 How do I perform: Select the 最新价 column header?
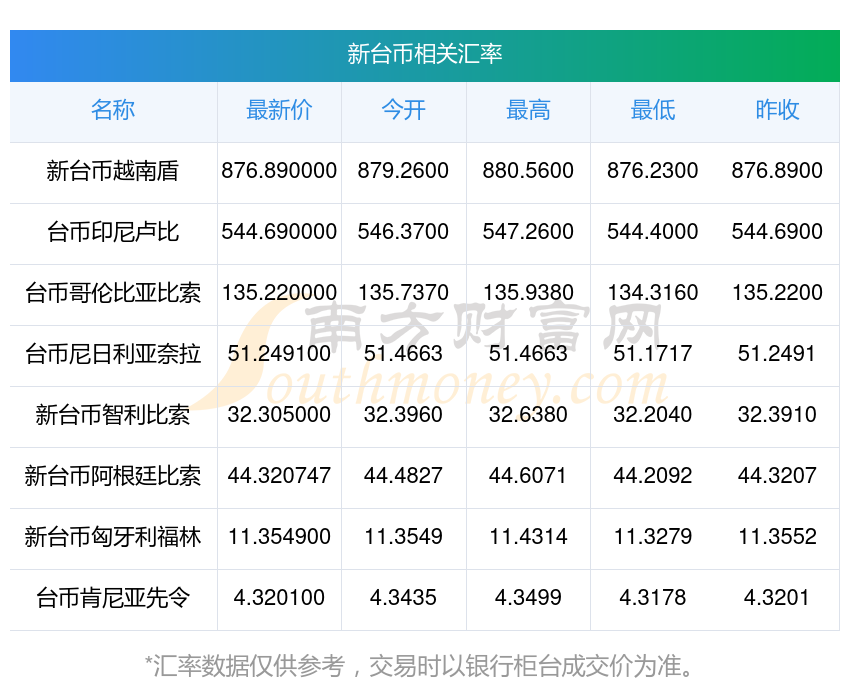(x=279, y=110)
